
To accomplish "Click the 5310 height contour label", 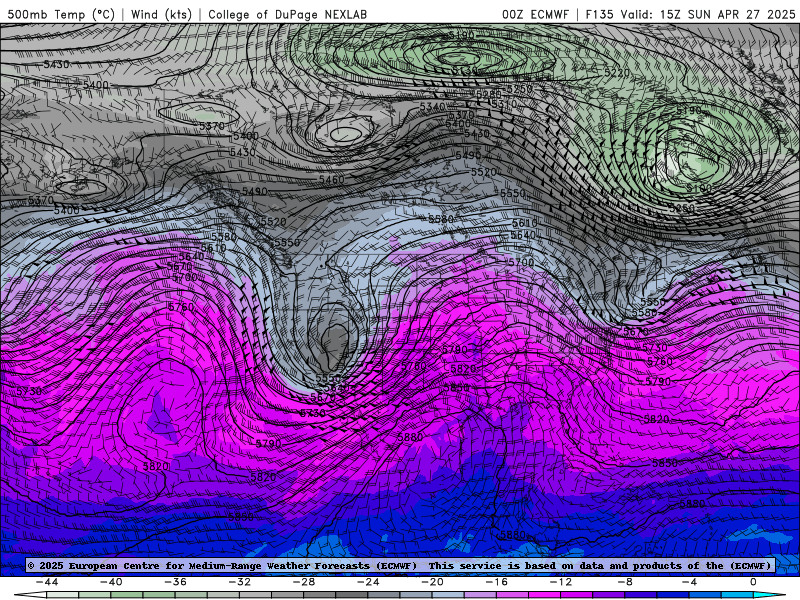I will click(x=504, y=104).
